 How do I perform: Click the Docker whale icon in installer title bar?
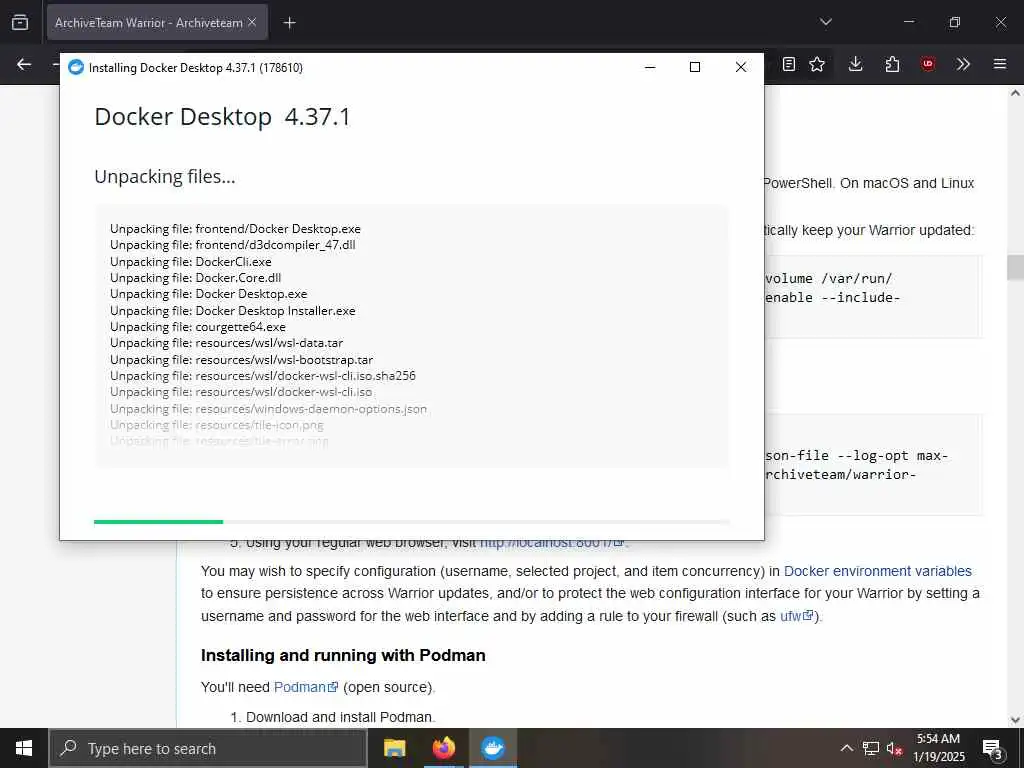(76, 67)
